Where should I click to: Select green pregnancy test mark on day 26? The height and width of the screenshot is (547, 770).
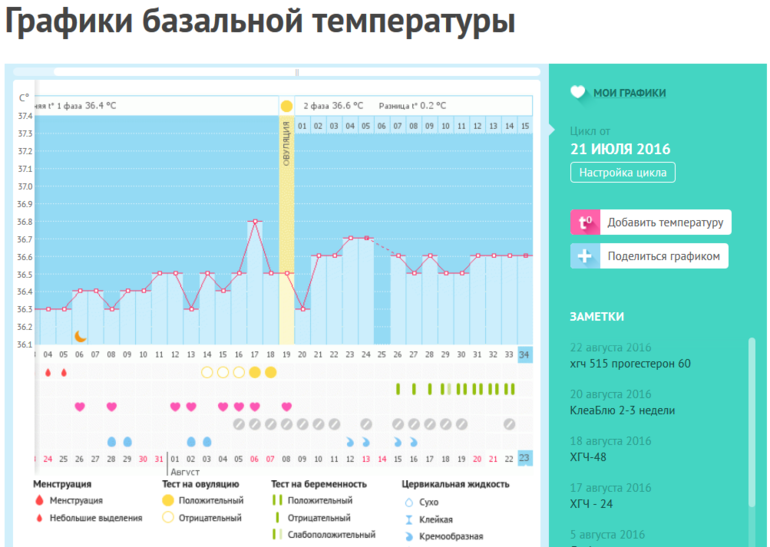pyautogui.click(x=397, y=389)
